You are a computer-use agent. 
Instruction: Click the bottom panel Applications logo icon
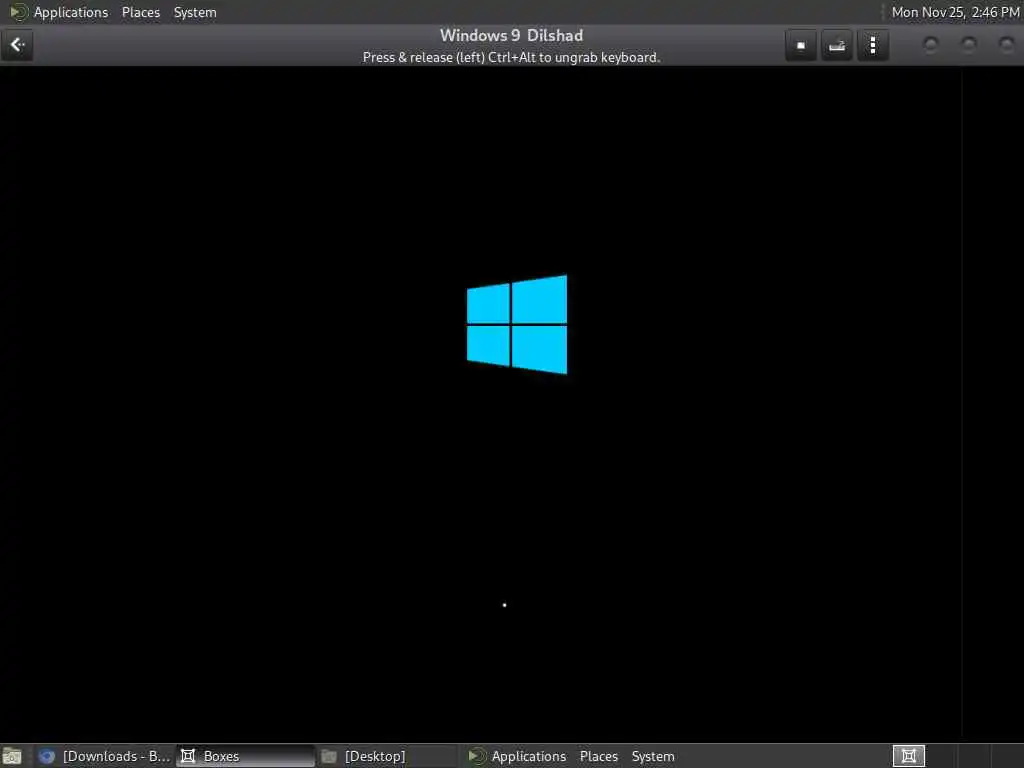click(x=477, y=756)
